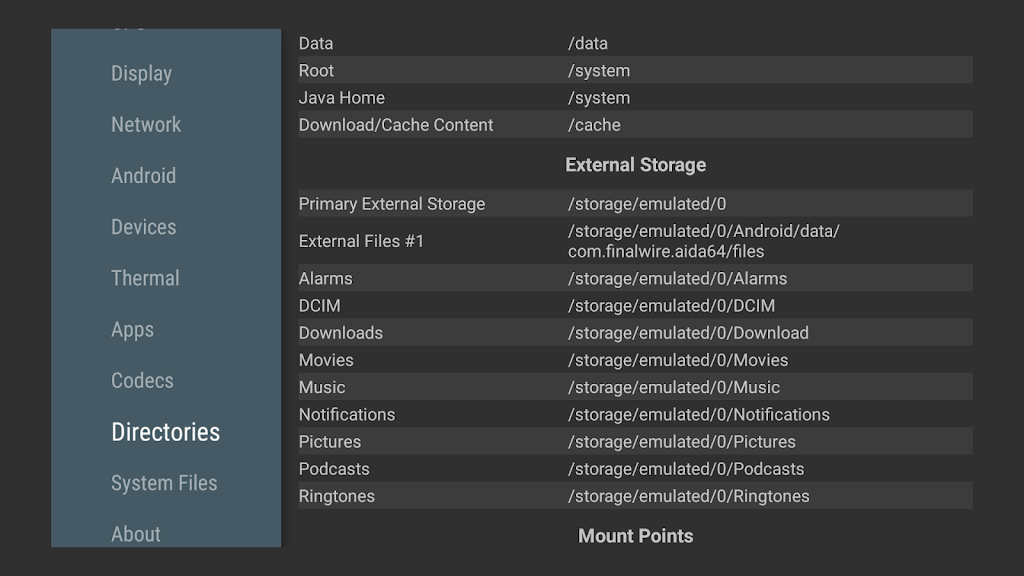1024x576 pixels.
Task: Open the Codecs list
Action: [x=142, y=381]
